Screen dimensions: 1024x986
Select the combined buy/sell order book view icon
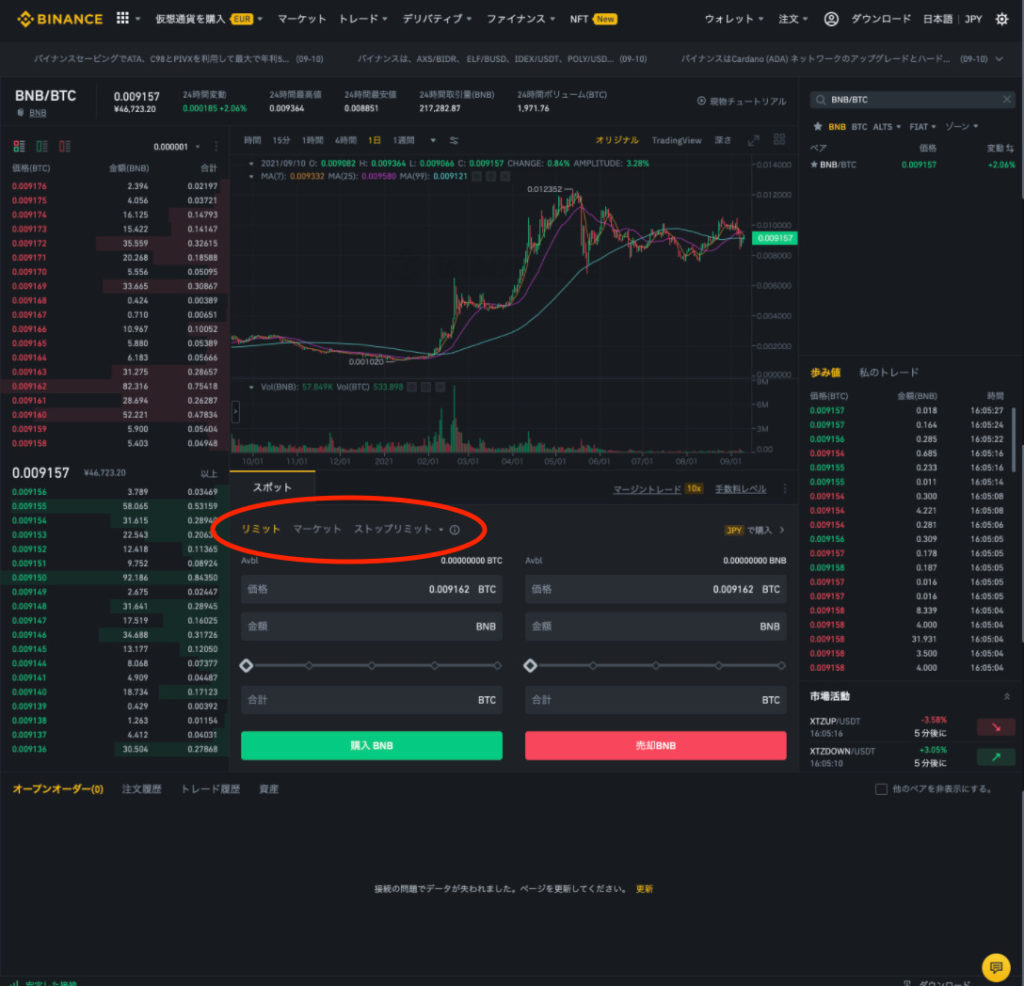point(17,147)
